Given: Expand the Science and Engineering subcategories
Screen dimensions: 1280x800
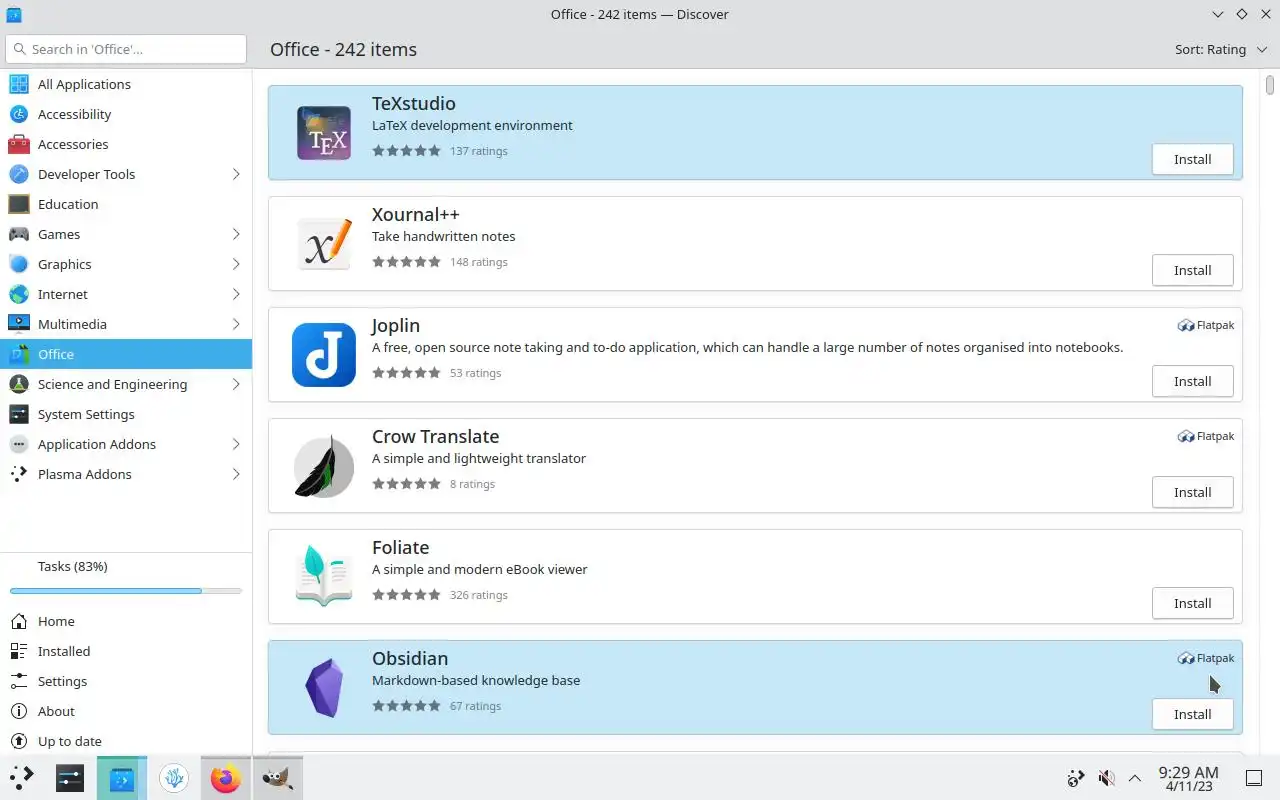Looking at the screenshot, I should (236, 384).
